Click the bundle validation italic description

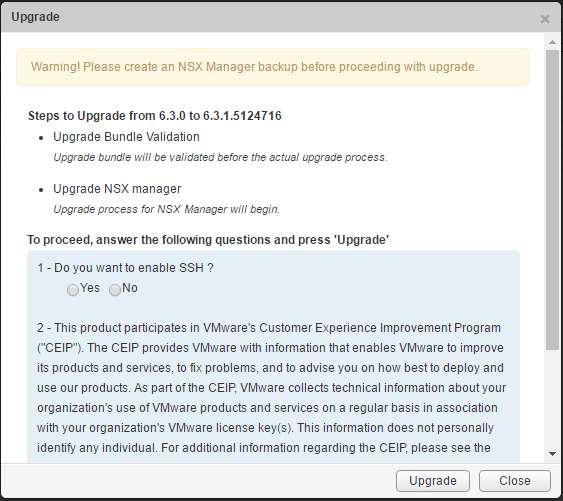tap(220, 157)
